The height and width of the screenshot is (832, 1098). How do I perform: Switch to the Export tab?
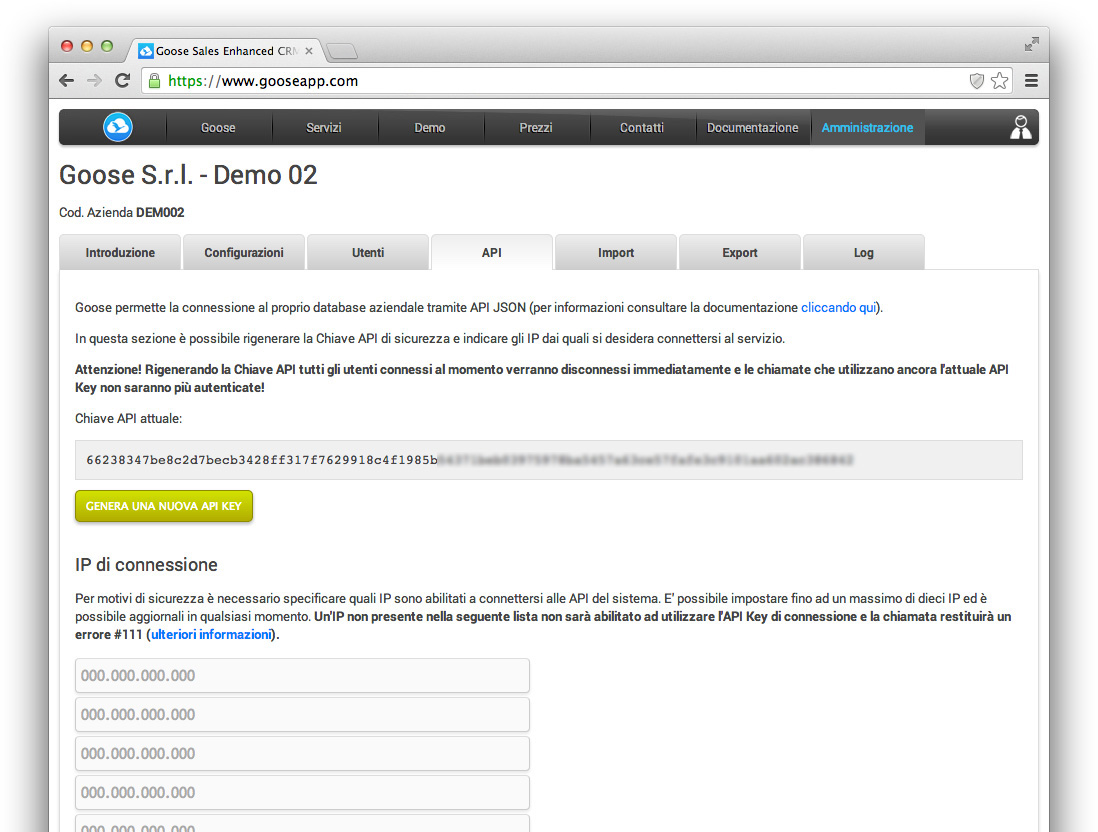pyautogui.click(x=739, y=252)
